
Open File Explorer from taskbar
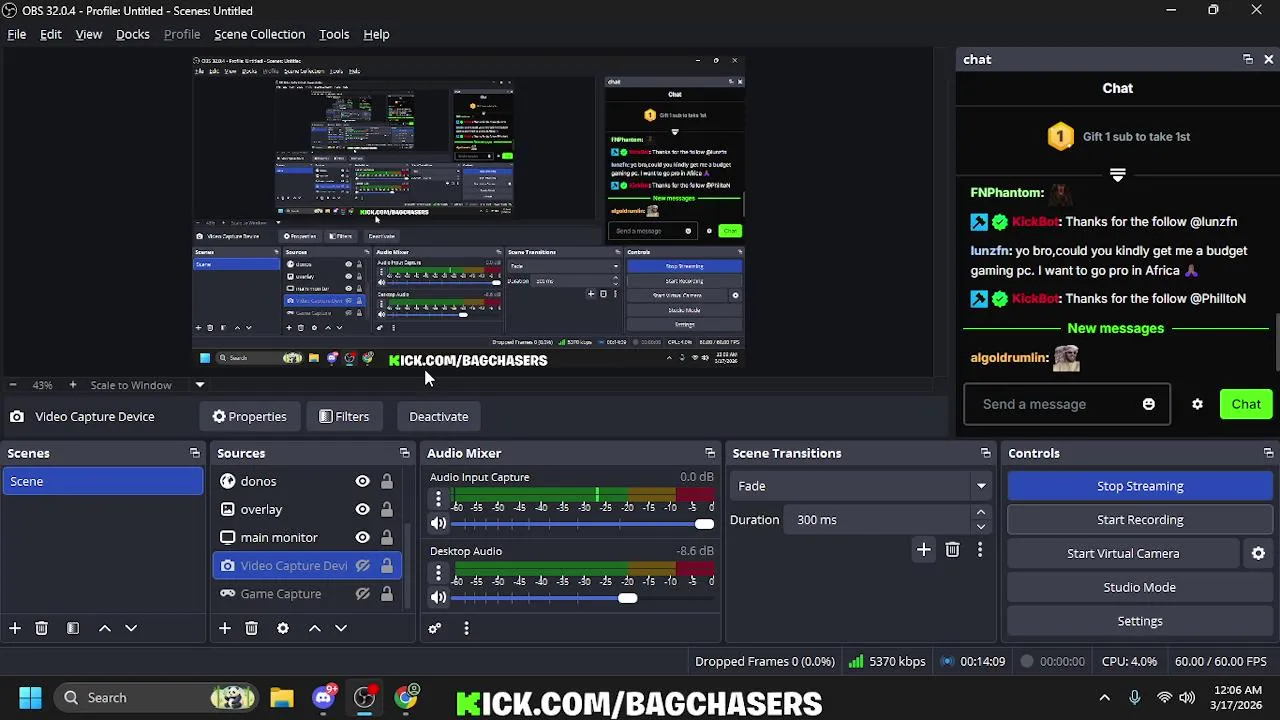click(x=281, y=698)
